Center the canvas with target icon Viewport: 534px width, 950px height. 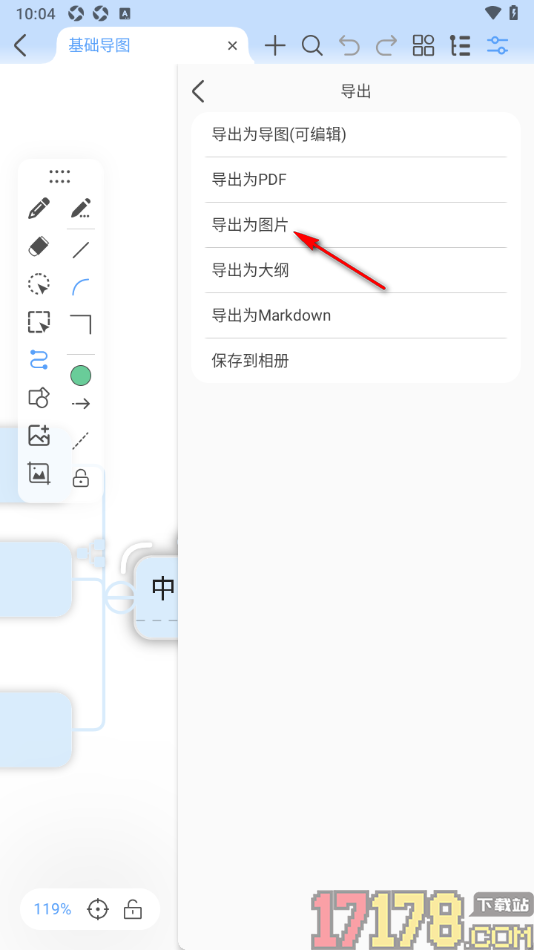coord(98,909)
